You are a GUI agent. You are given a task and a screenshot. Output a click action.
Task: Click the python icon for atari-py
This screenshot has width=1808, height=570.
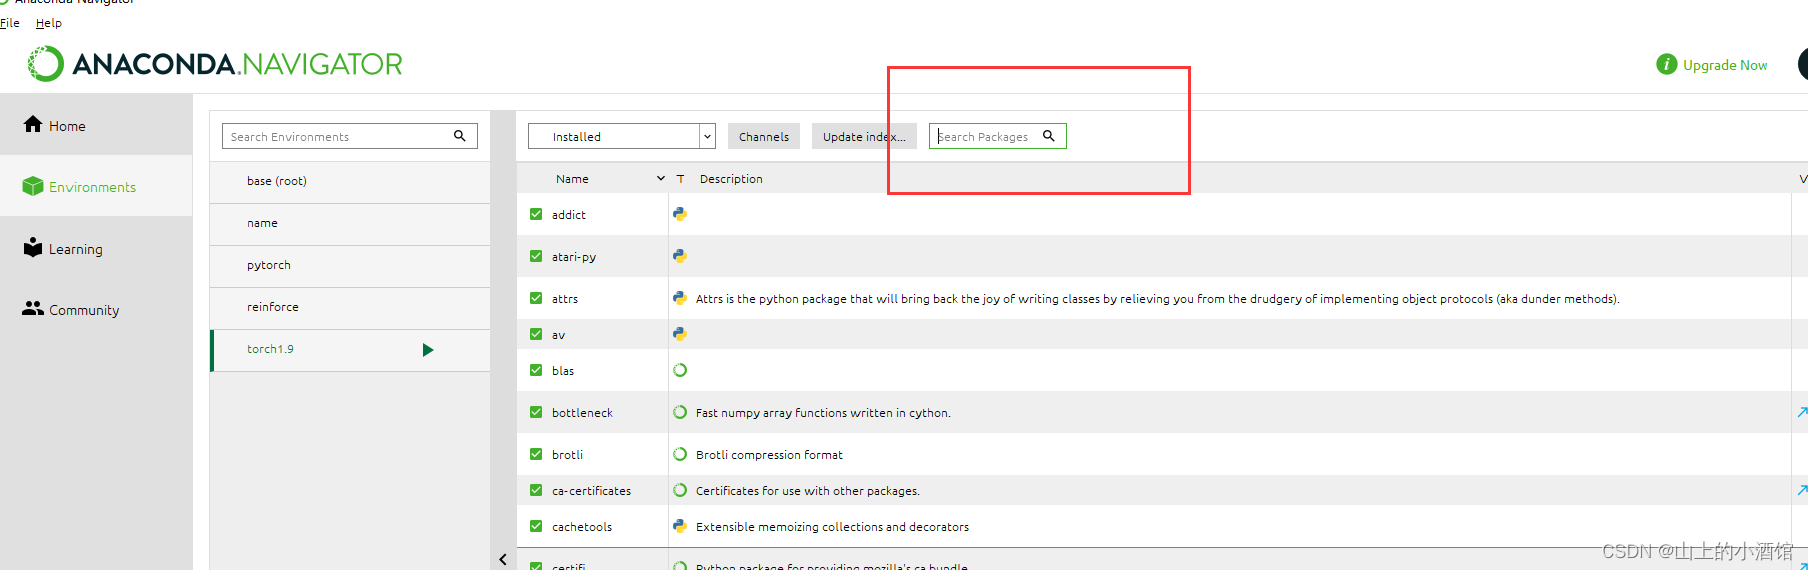point(680,256)
